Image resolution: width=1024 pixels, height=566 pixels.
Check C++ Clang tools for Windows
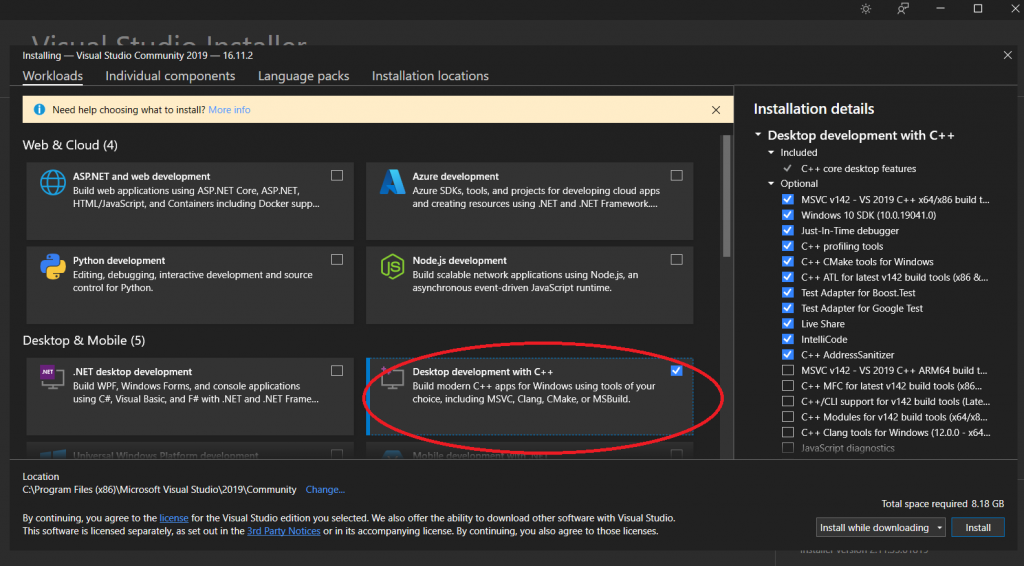tap(788, 432)
